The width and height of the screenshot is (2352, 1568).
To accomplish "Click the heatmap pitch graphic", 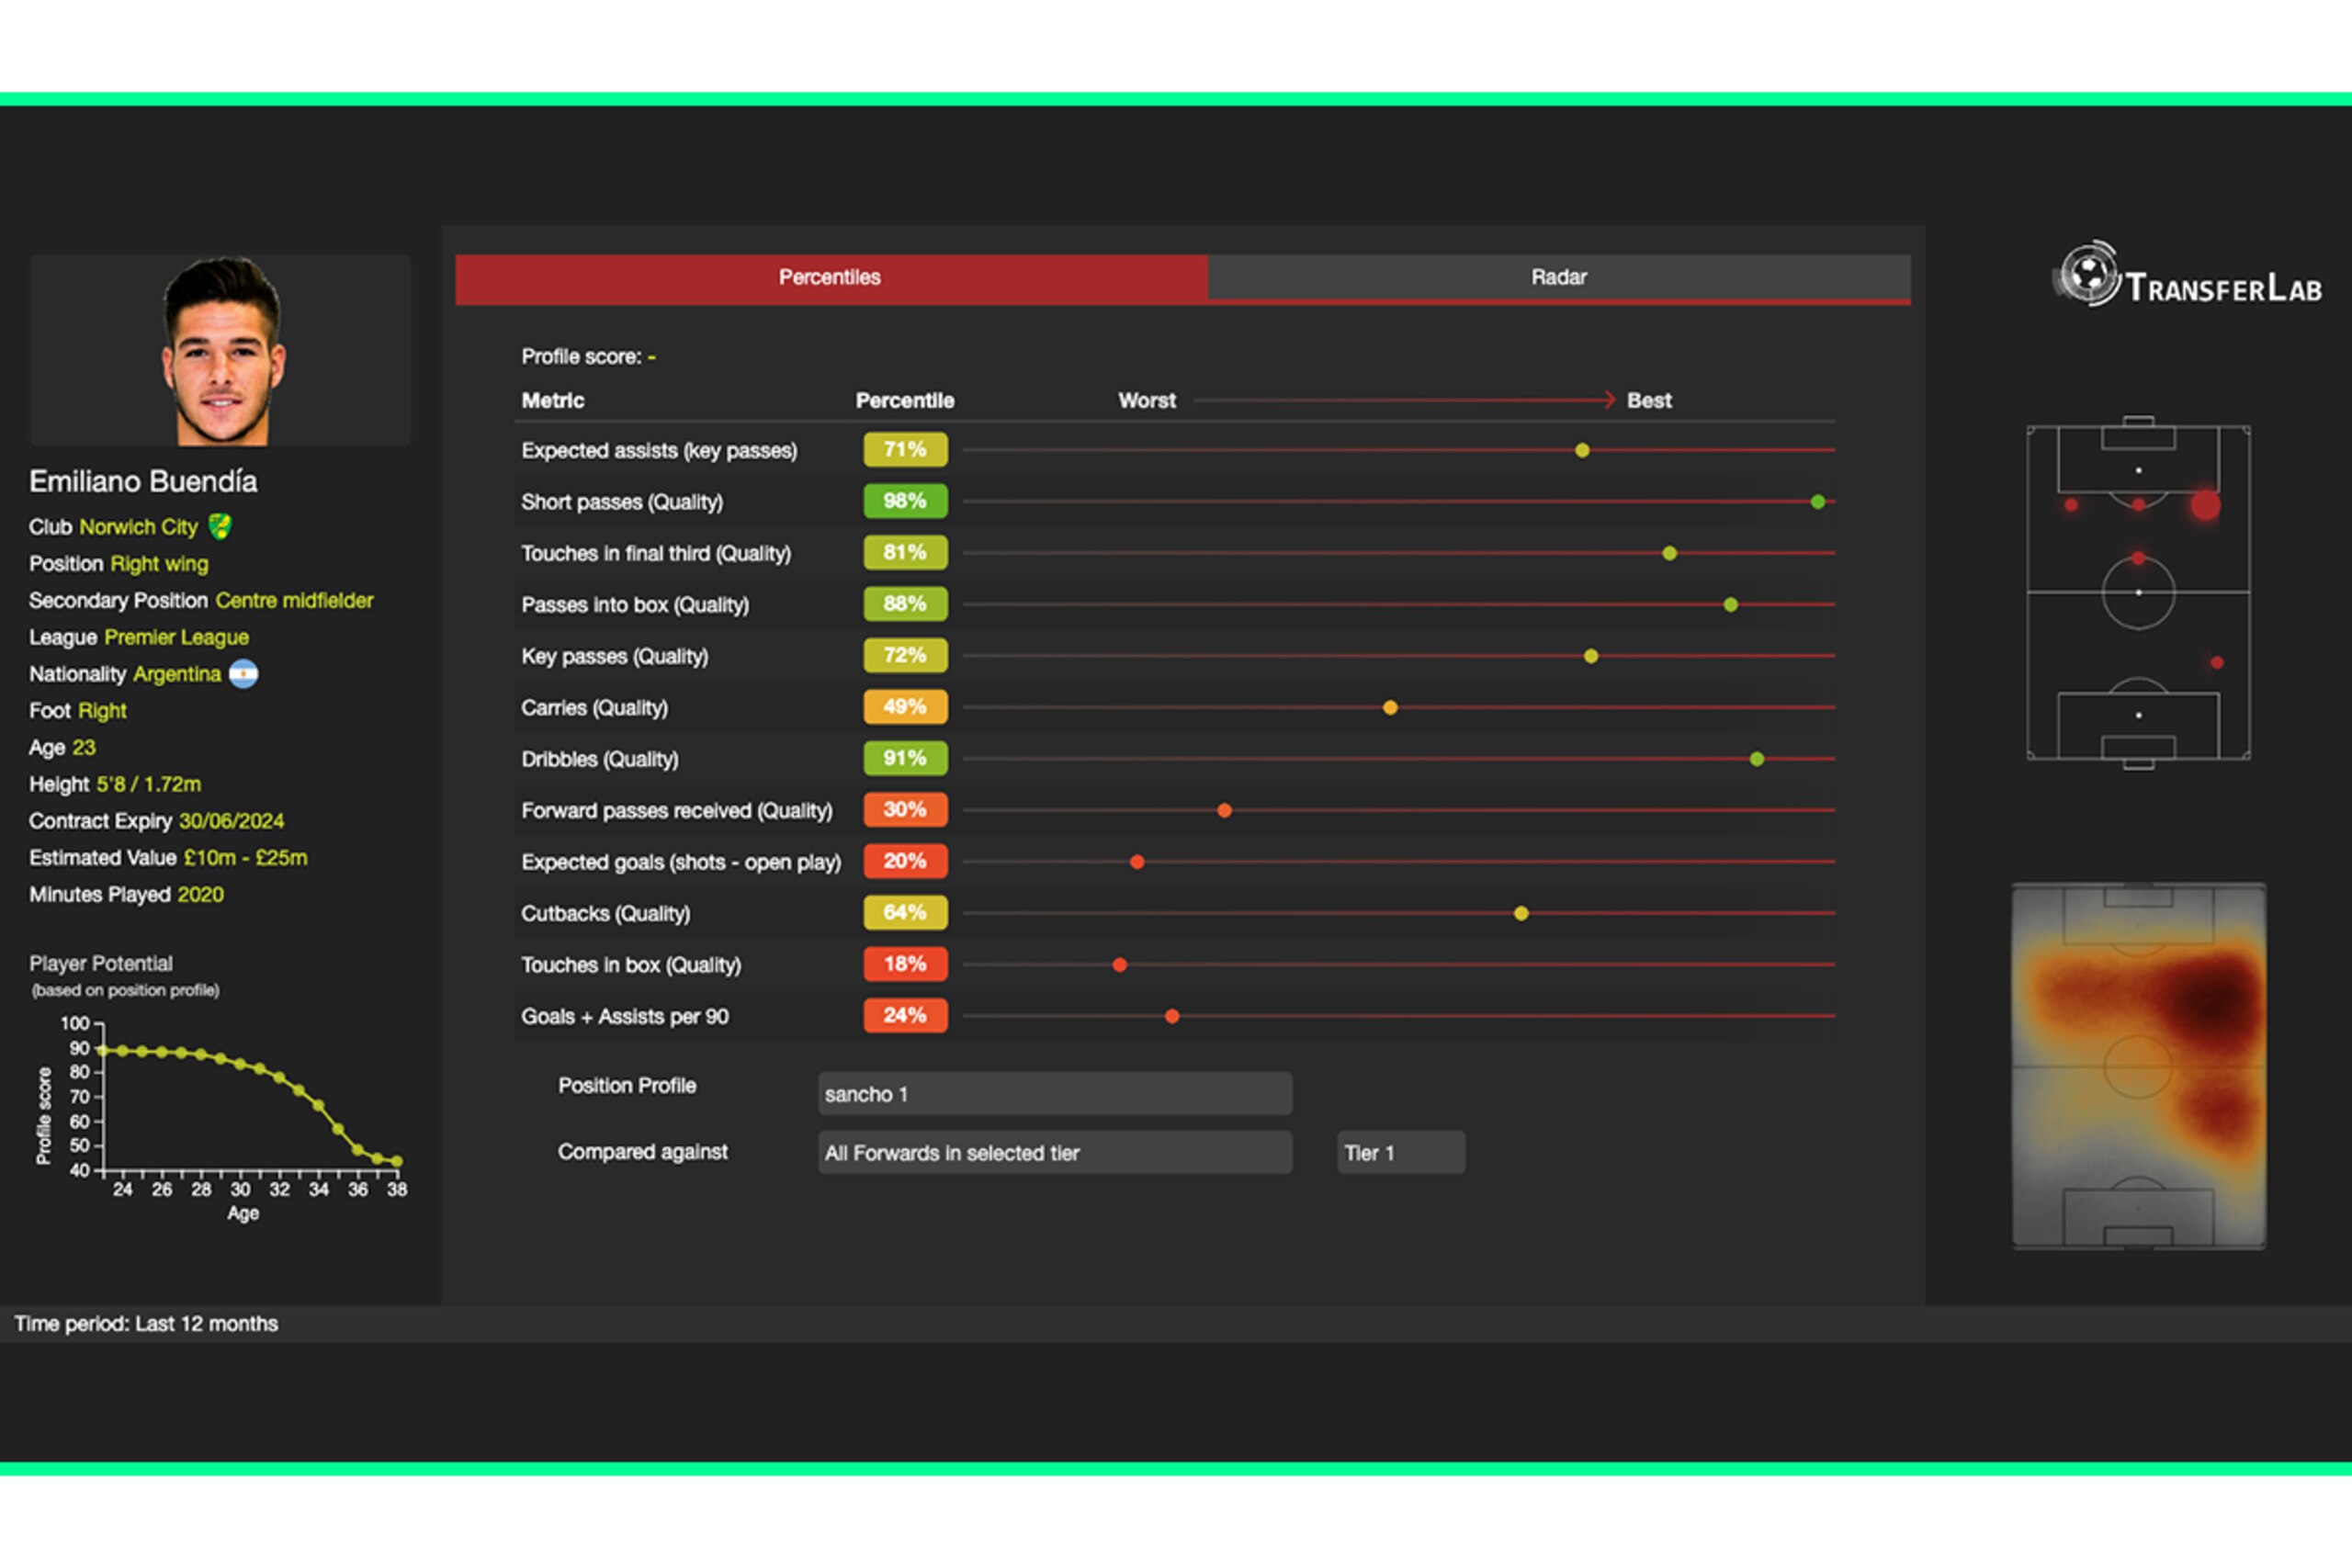I will click(2138, 1066).
